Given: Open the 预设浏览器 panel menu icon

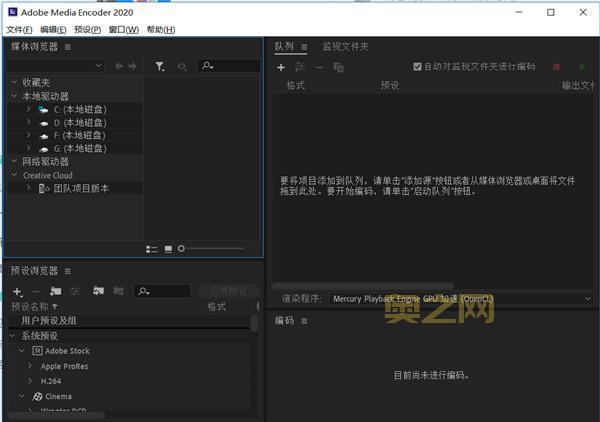Looking at the screenshot, I should pyautogui.click(x=68, y=271).
